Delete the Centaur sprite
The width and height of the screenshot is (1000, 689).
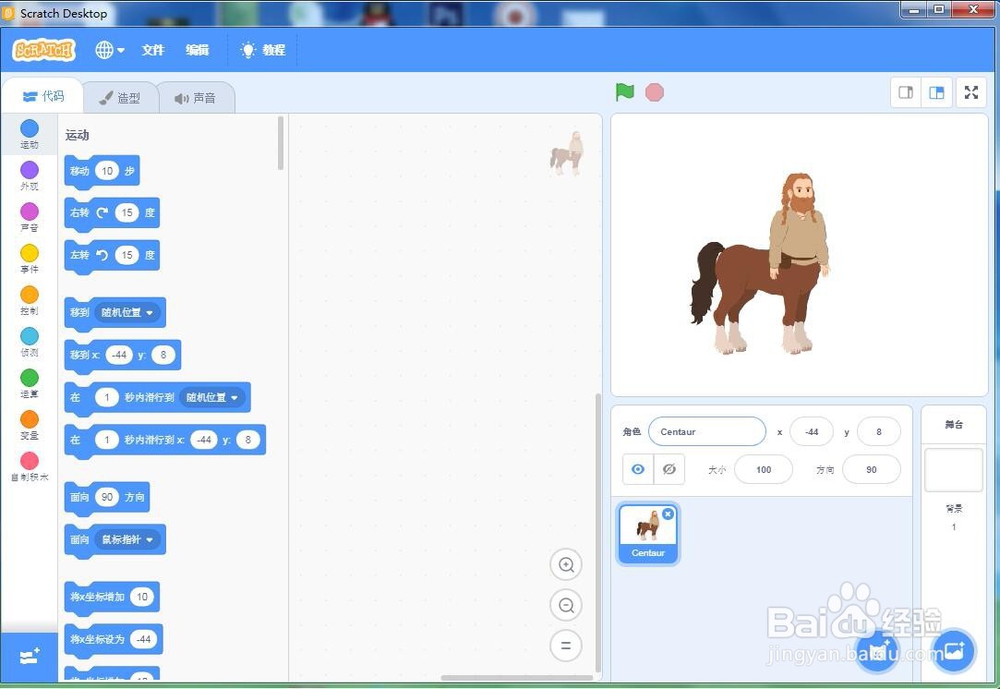click(x=668, y=514)
